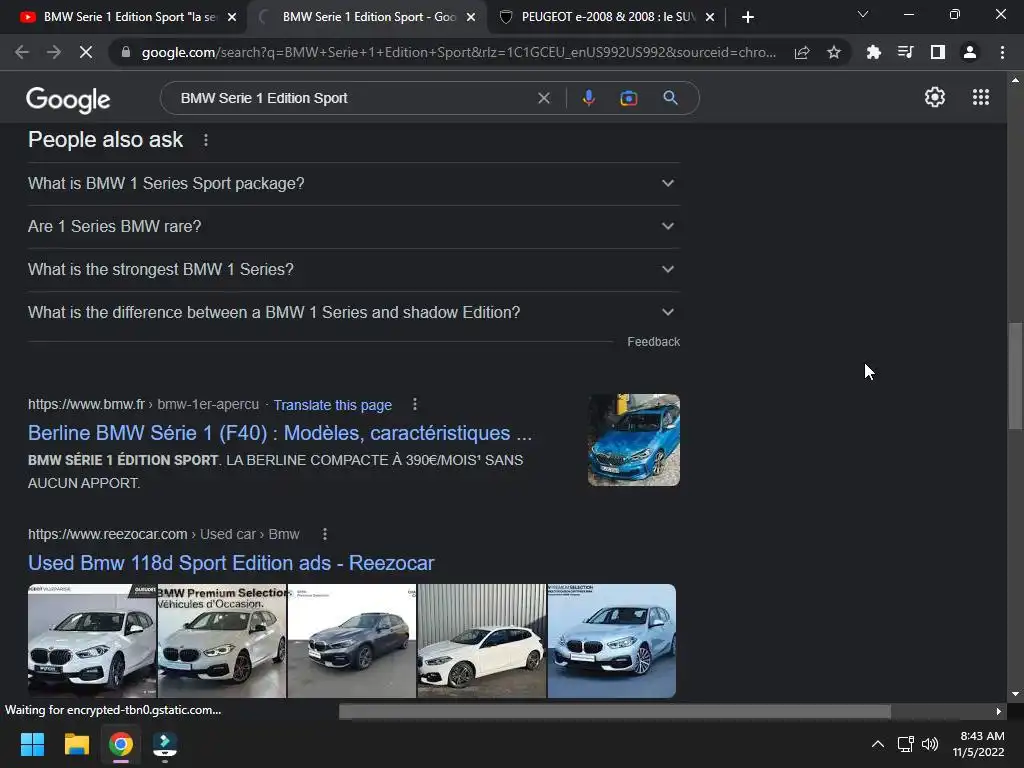The image size is (1024, 768).
Task: Open volume control in system tray
Action: tap(930, 744)
